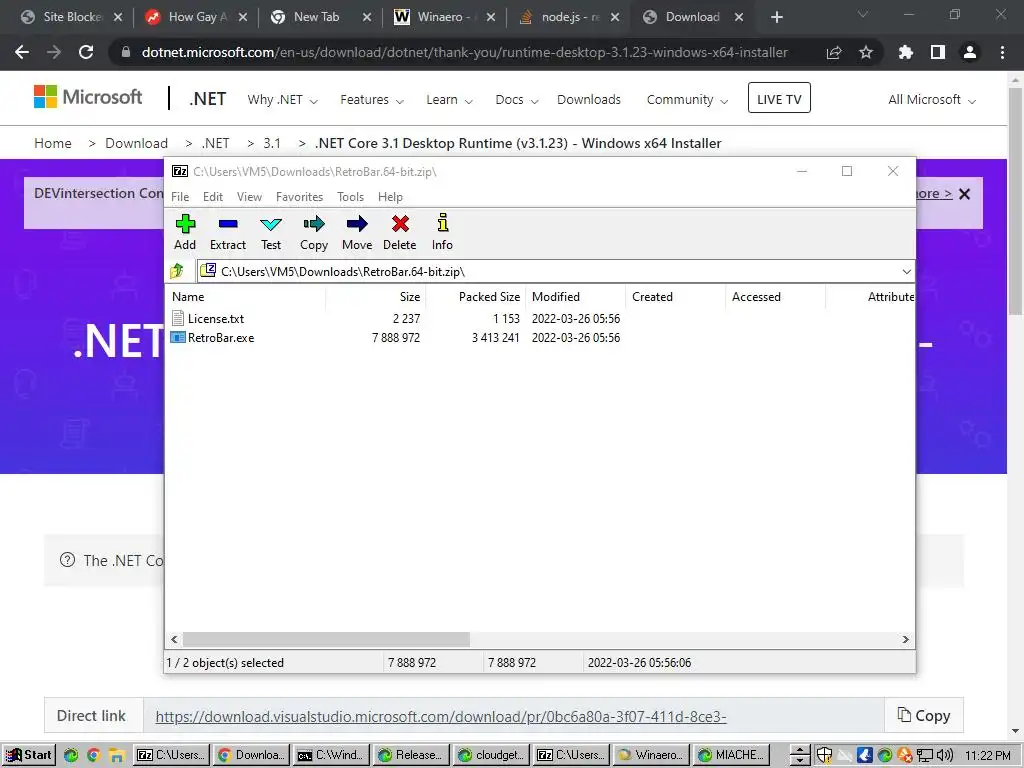The width and height of the screenshot is (1024, 768).
Task: Click the RetroBar.exe file icon
Action: tap(178, 338)
